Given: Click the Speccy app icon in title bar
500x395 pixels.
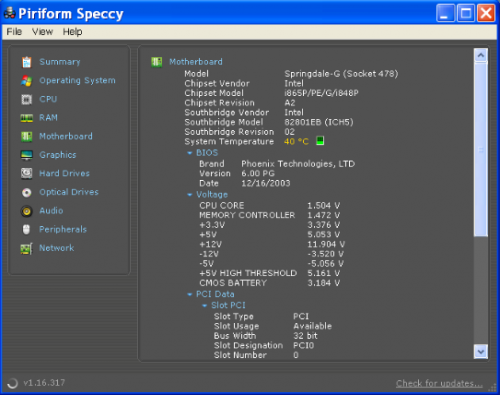Looking at the screenshot, I should (9, 13).
